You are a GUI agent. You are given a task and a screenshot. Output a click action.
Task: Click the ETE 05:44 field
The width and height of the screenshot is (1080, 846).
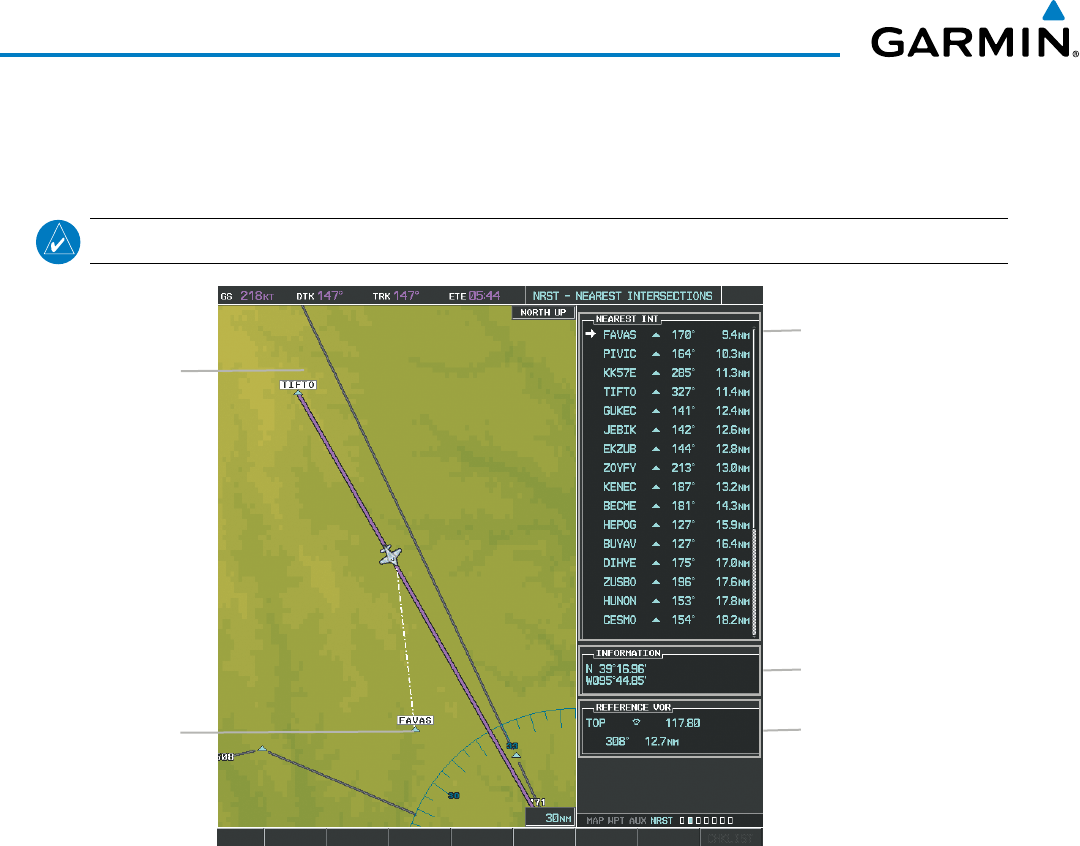tap(475, 296)
